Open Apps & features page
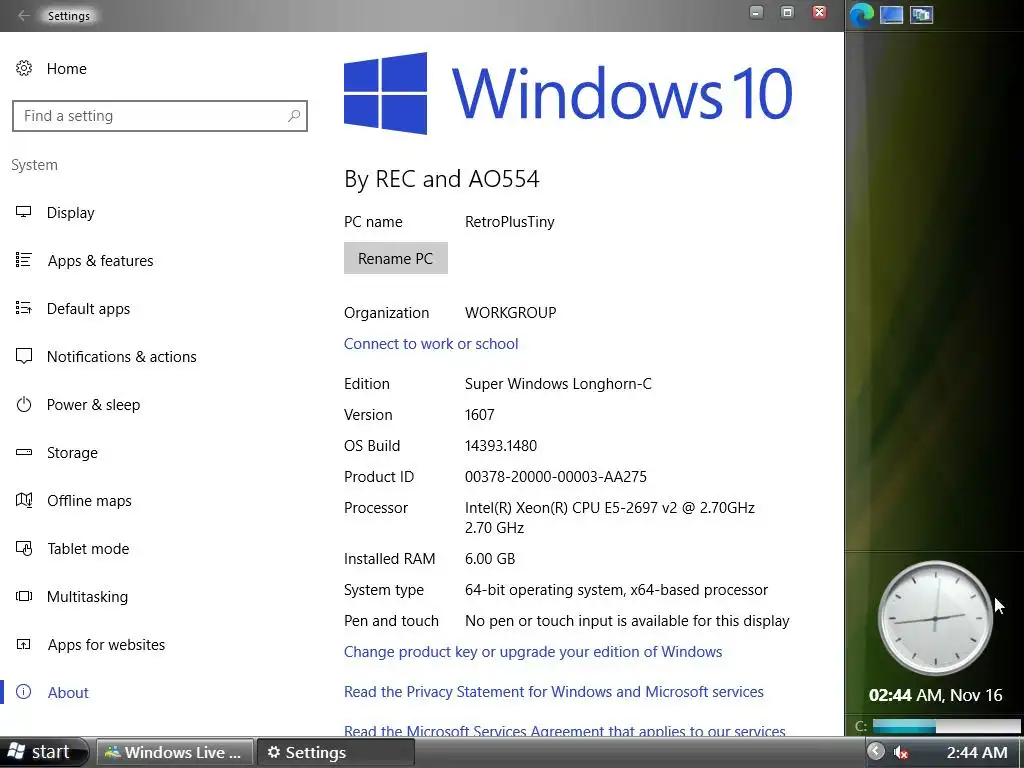Image resolution: width=1024 pixels, height=768 pixels. 101,261
